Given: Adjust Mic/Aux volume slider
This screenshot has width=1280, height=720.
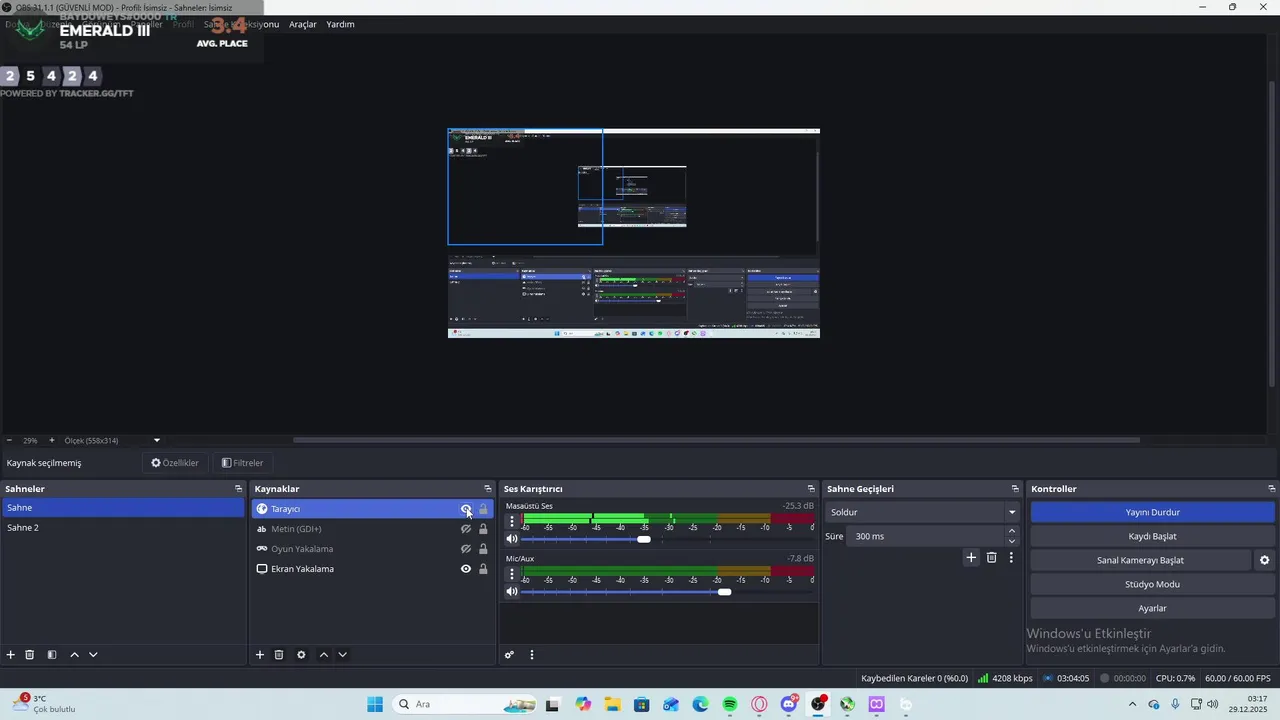Looking at the screenshot, I should (x=724, y=592).
